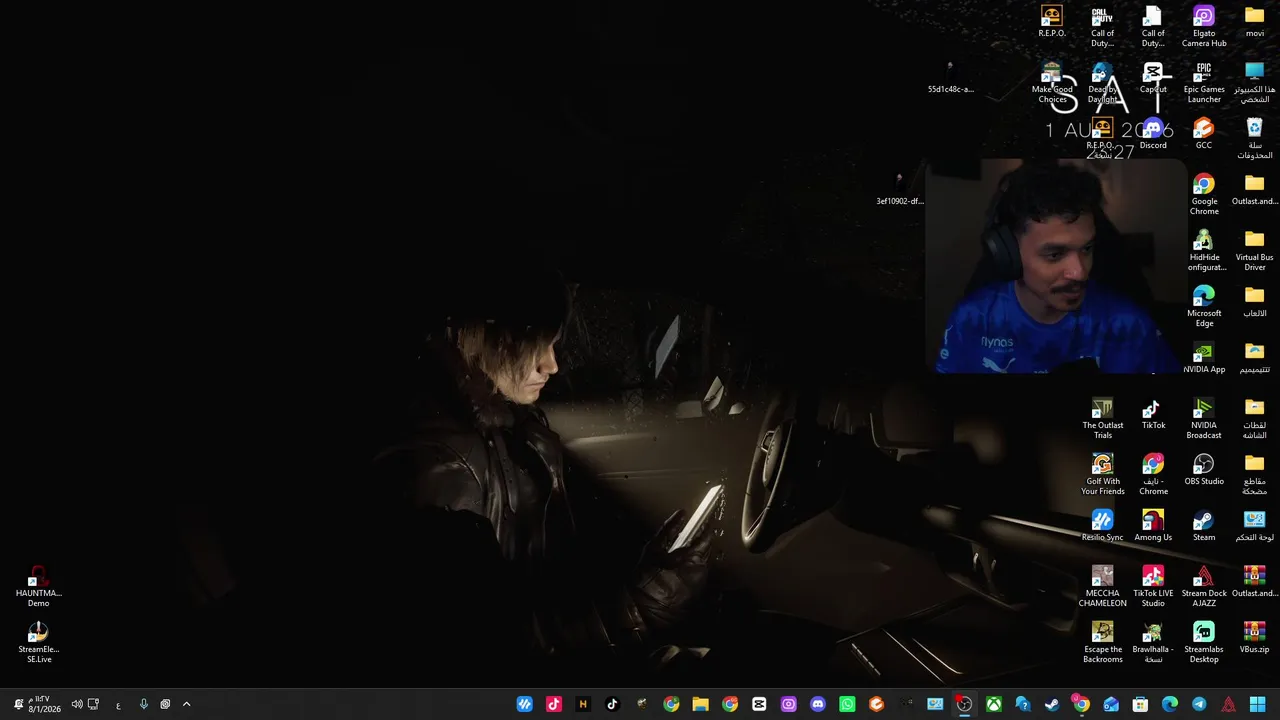Select the TikTok LIVE Studio desktop shortcut
The height and width of the screenshot is (720, 1280).
(1153, 587)
